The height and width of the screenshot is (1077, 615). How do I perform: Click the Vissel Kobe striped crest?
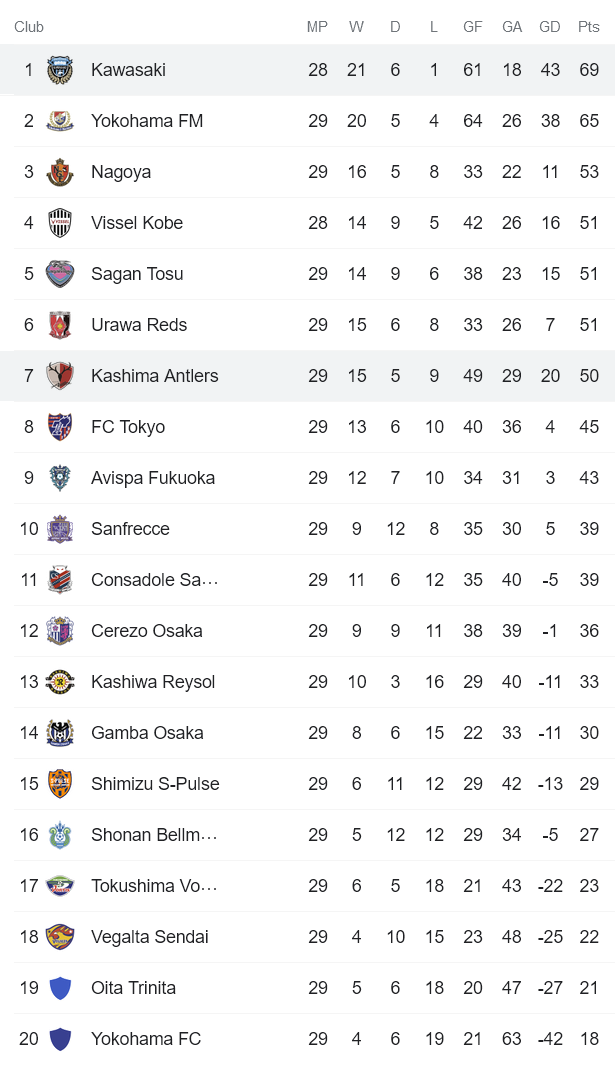(x=60, y=223)
